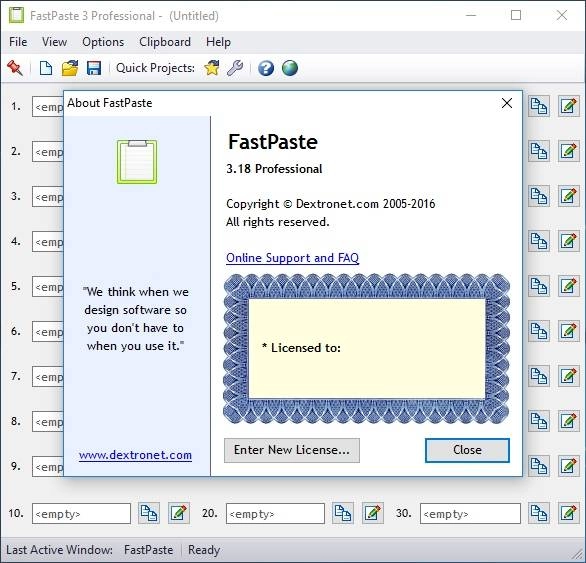Maximize the FastPaste main window
586x563 pixels.
click(x=516, y=15)
